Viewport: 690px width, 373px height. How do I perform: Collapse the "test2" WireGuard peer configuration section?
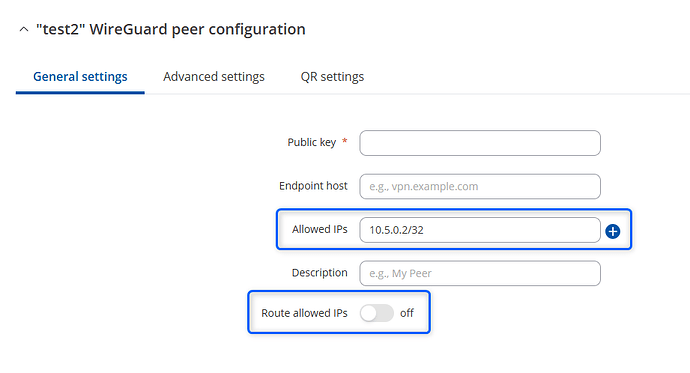[24, 29]
